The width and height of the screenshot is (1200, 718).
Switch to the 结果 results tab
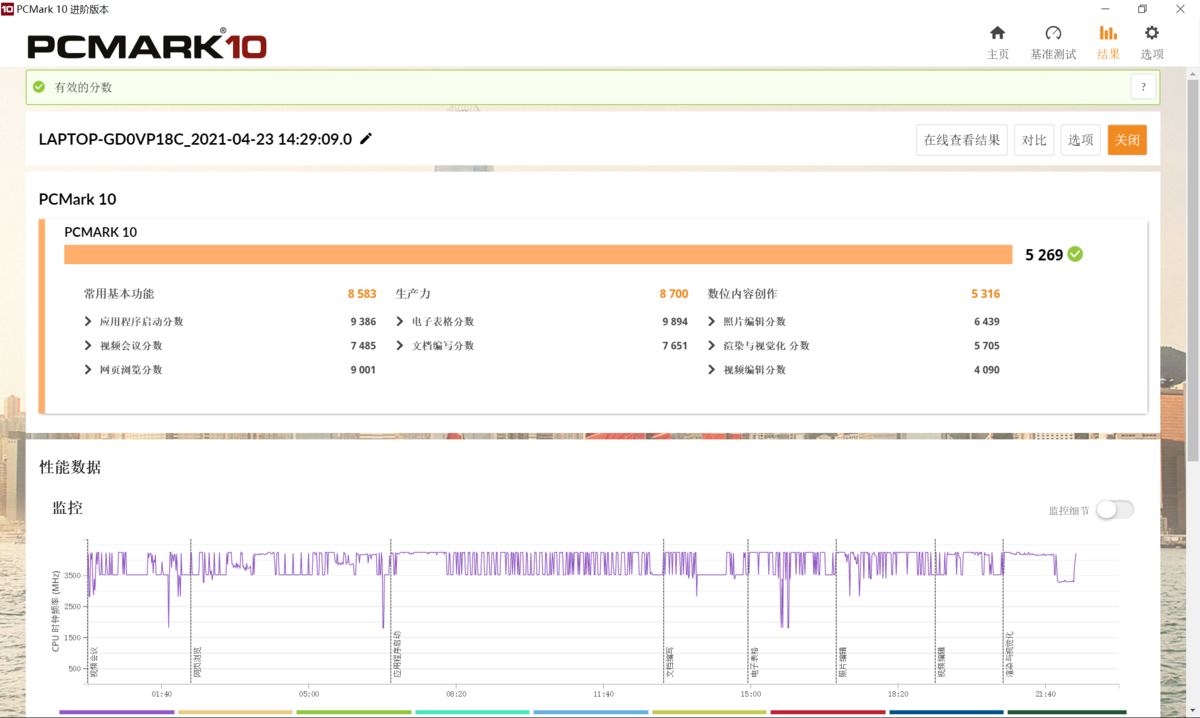tap(1108, 43)
